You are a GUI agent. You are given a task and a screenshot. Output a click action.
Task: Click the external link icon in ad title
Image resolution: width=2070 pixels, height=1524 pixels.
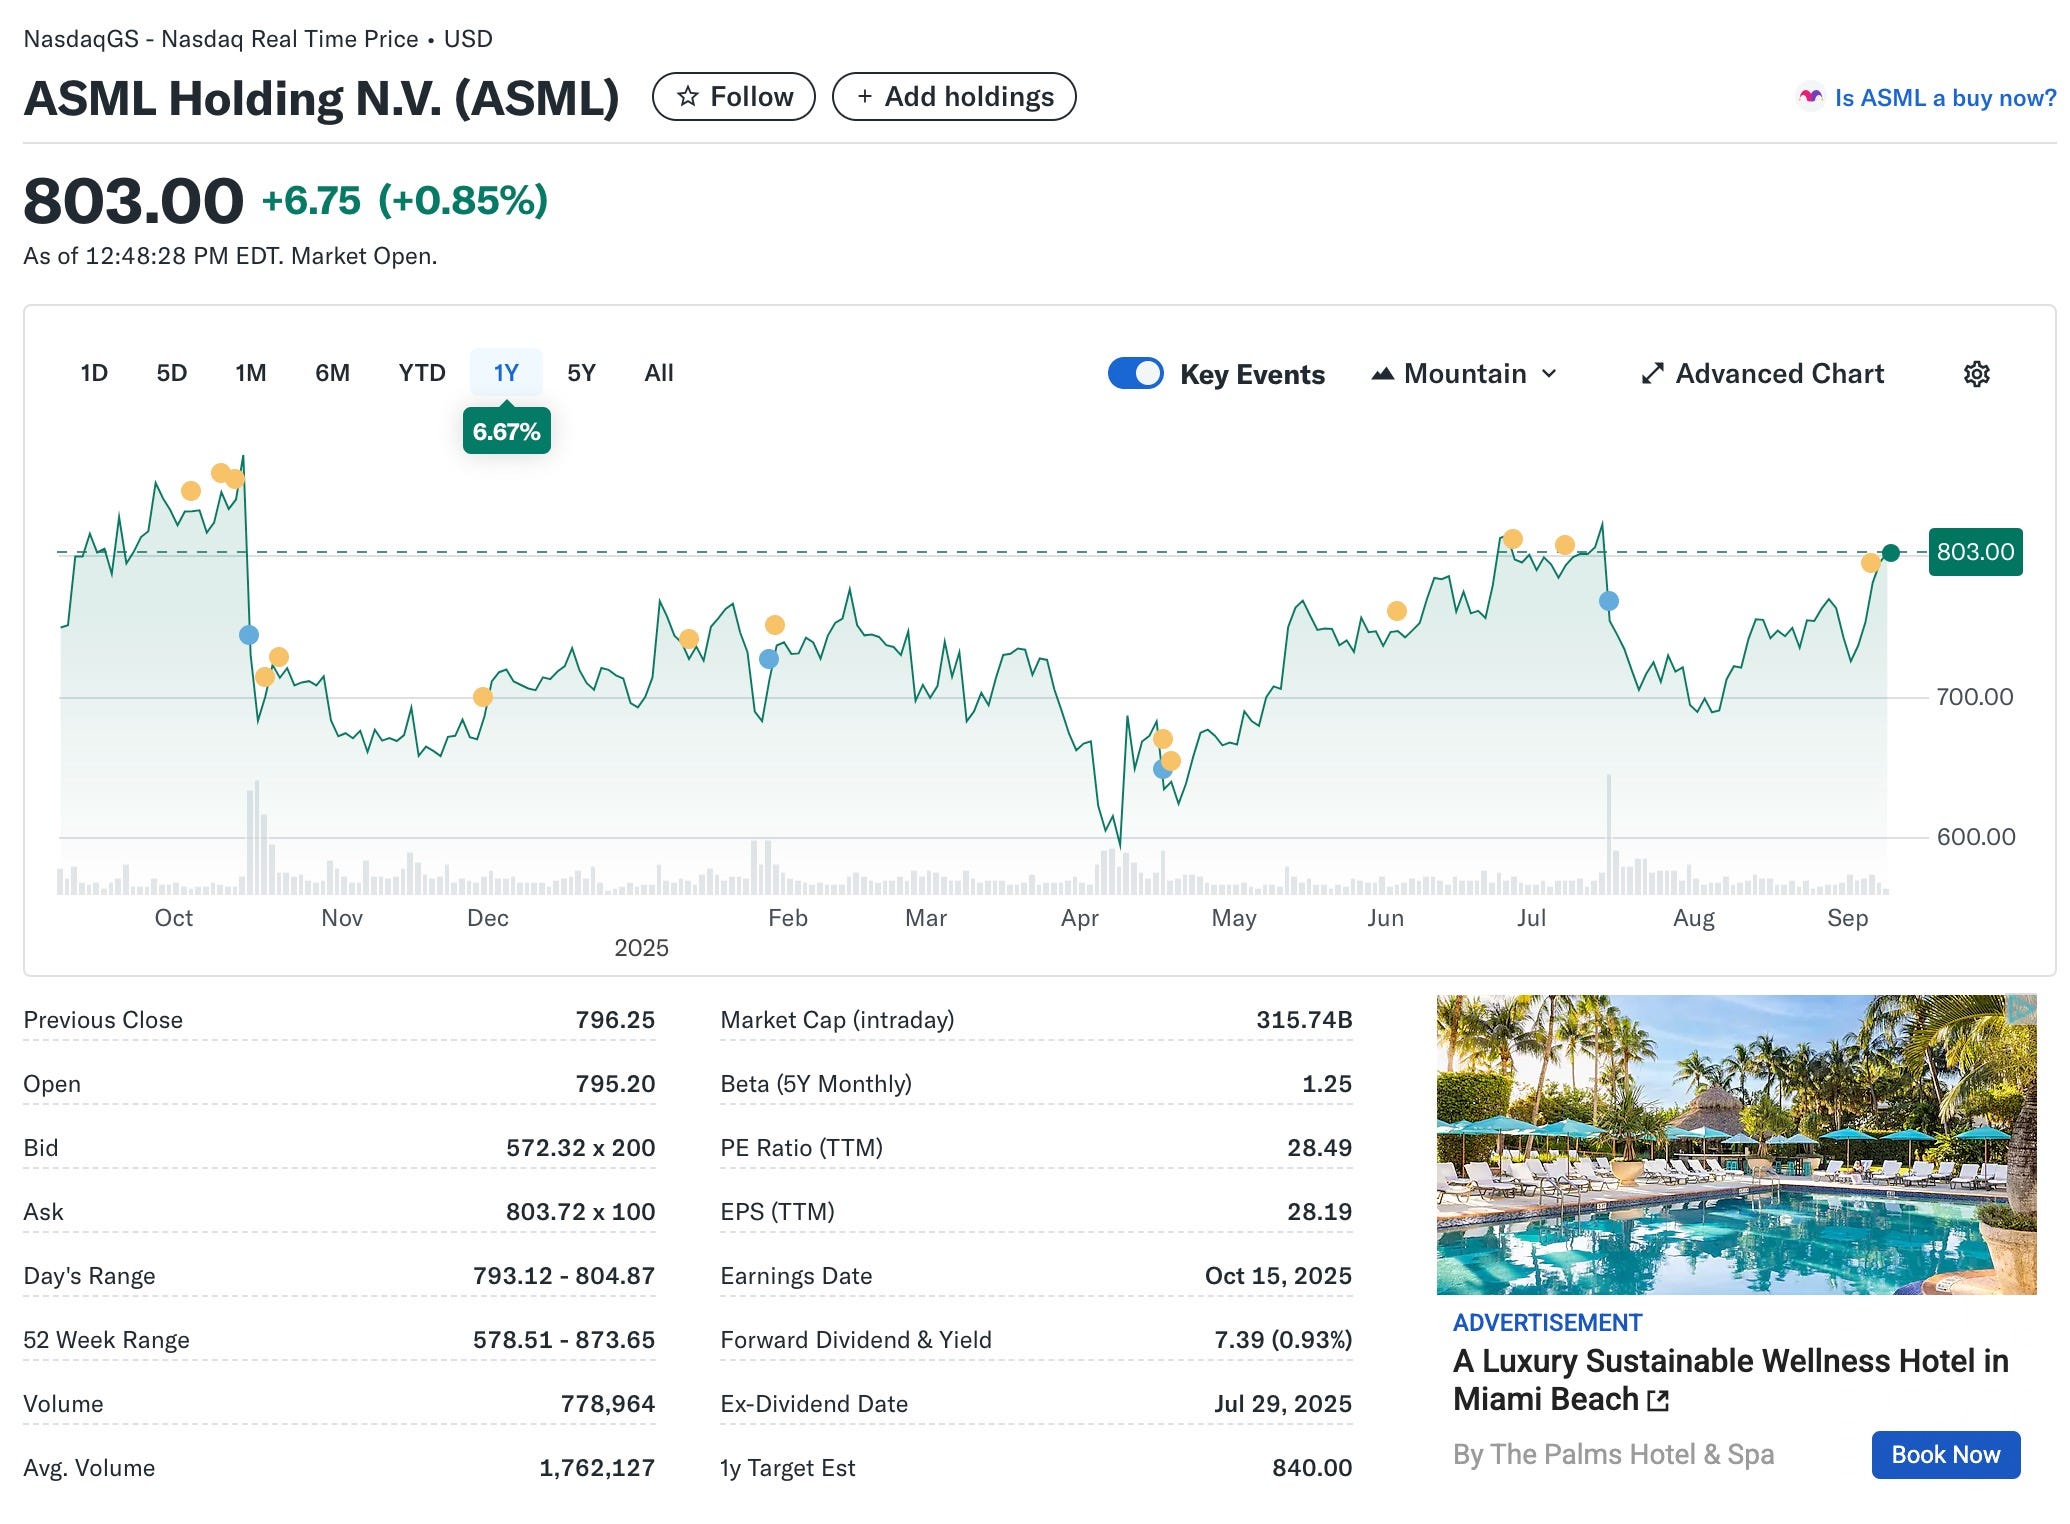(1658, 1401)
